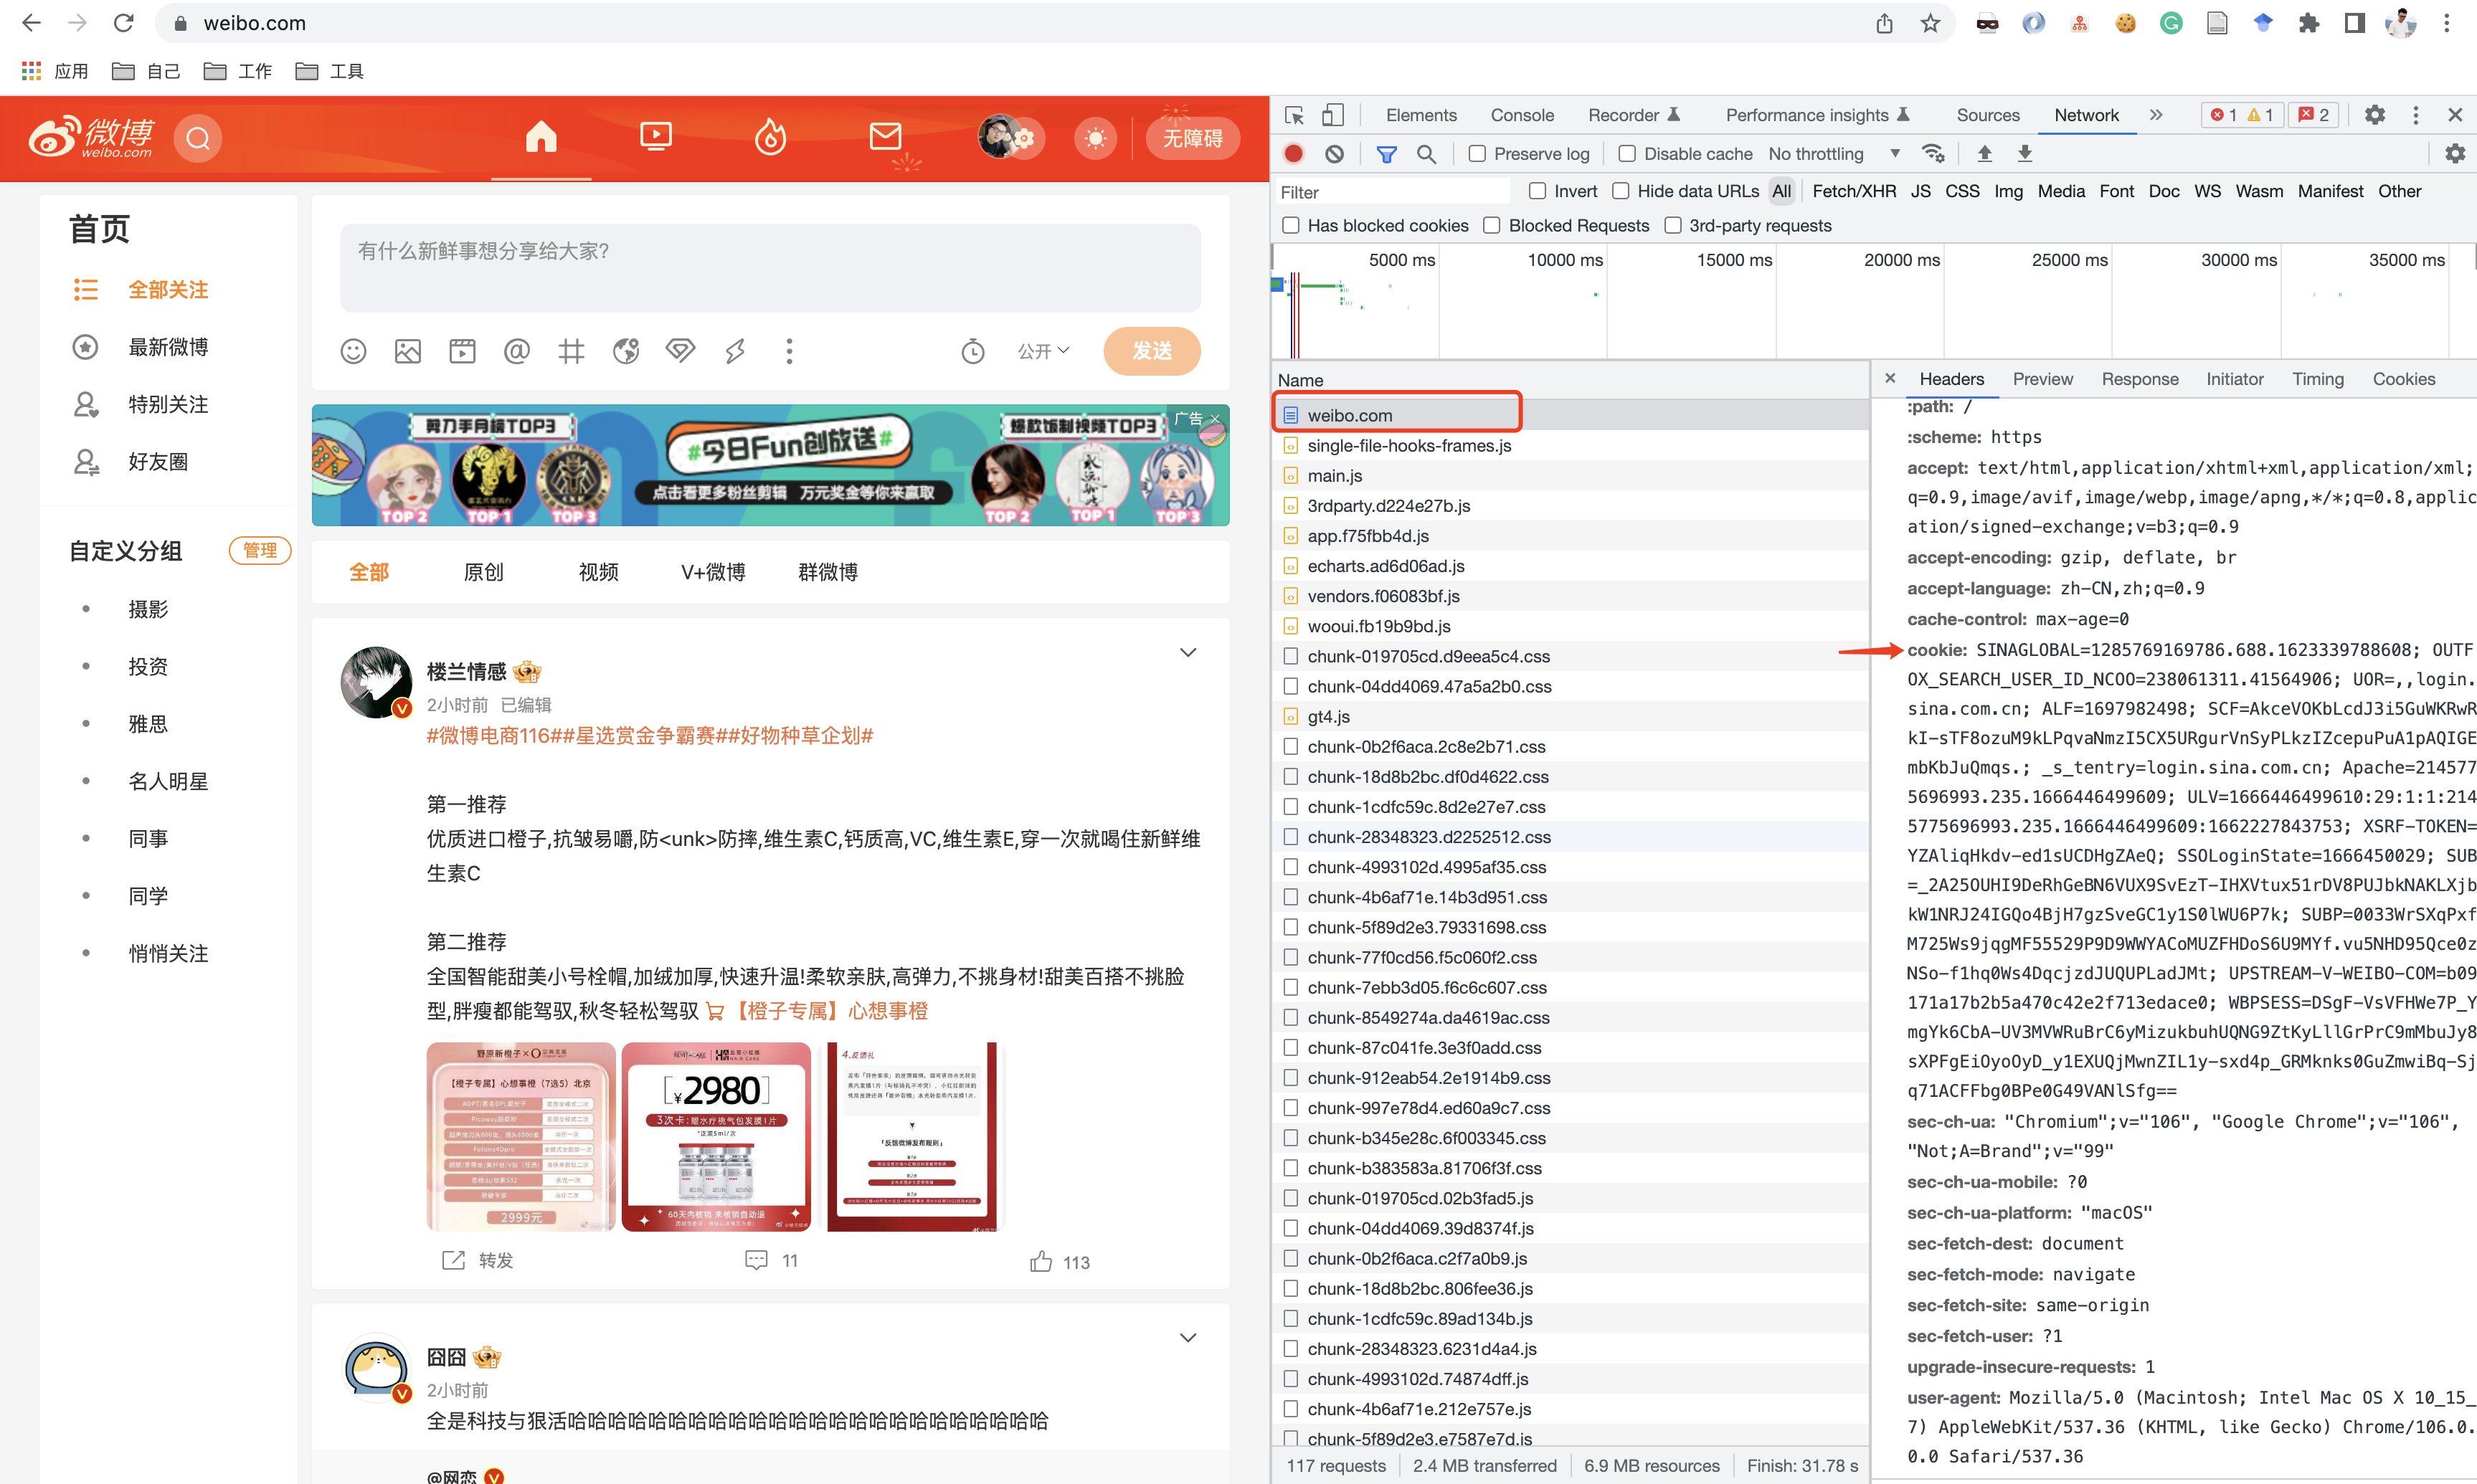Expand the options chevron on 楼兰情感 post
The width and height of the screenshot is (2477, 1484).
(x=1187, y=653)
